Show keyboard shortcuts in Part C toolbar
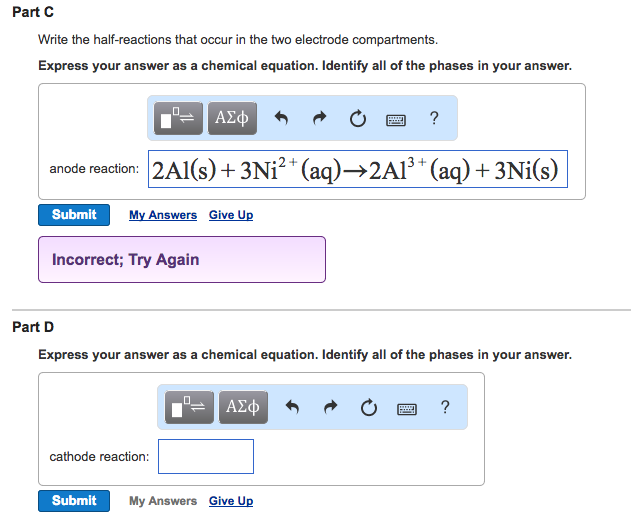 [x=396, y=120]
